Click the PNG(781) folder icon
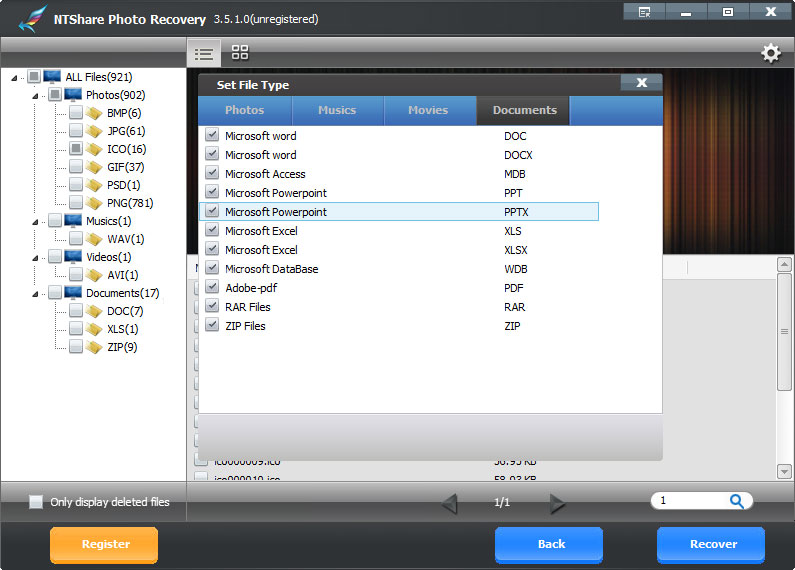 (94, 203)
